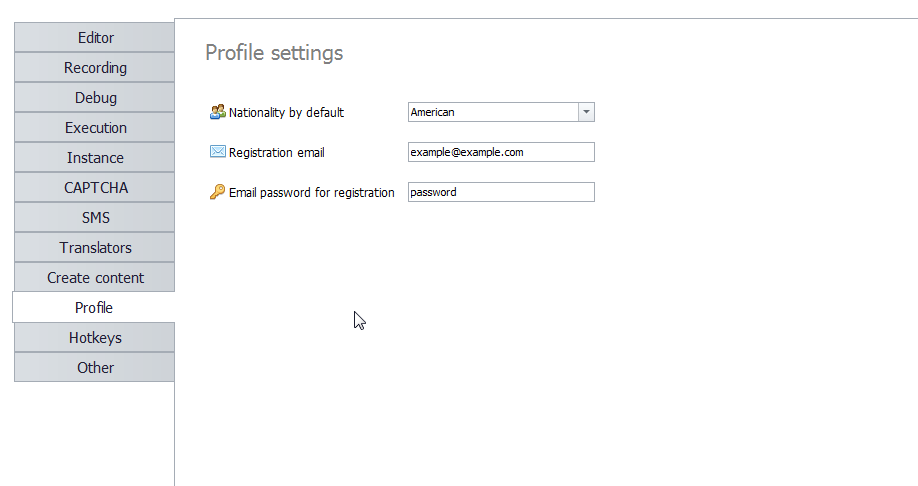Click the Nationality by default label
Image resolution: width=918 pixels, height=486 pixels.
[286, 112]
